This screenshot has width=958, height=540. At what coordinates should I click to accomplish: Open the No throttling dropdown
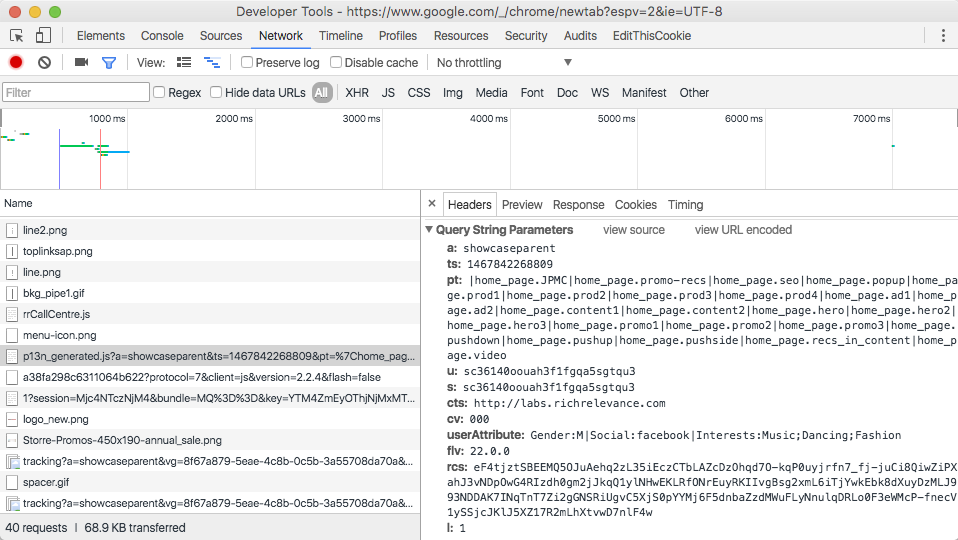(505, 62)
